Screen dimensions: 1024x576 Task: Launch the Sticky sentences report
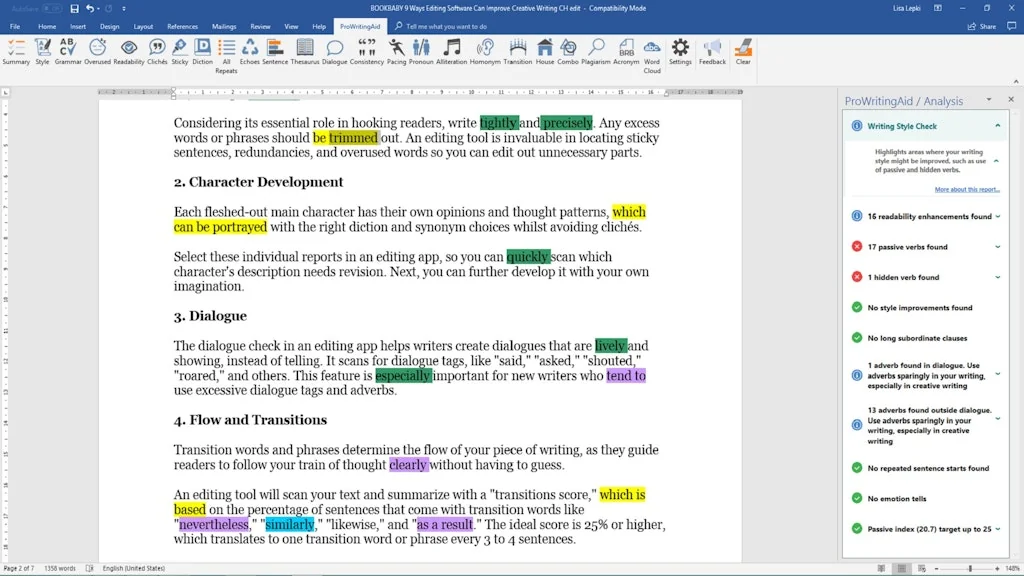click(181, 52)
